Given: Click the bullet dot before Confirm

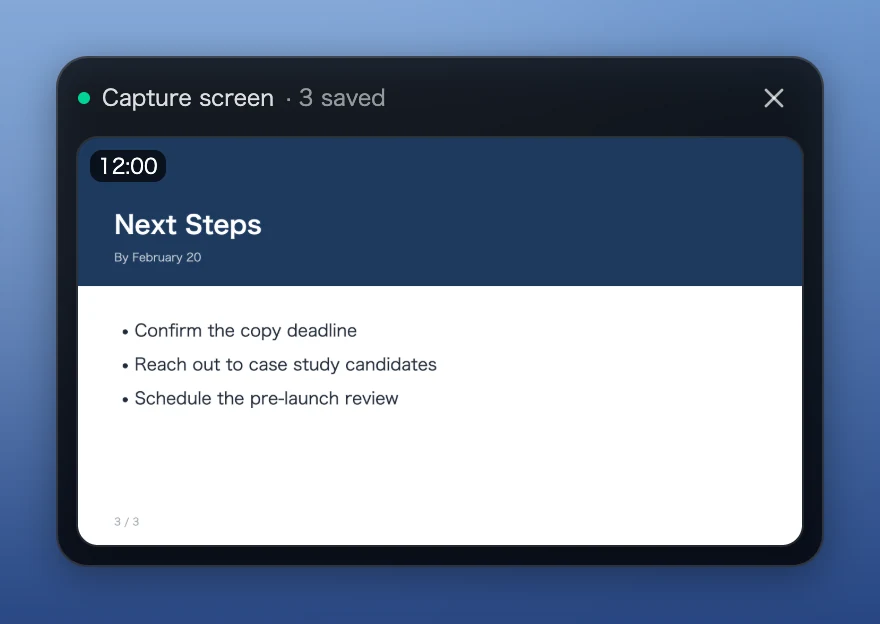Looking at the screenshot, I should (x=125, y=332).
